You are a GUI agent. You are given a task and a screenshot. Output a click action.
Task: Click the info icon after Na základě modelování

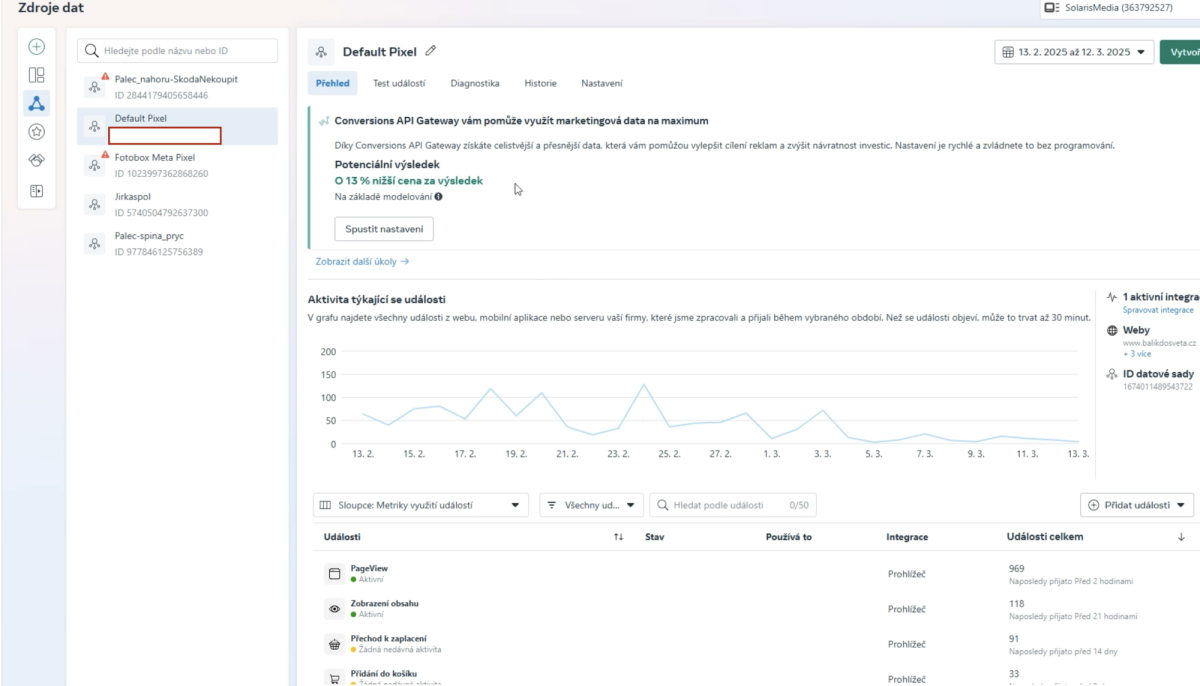click(438, 197)
